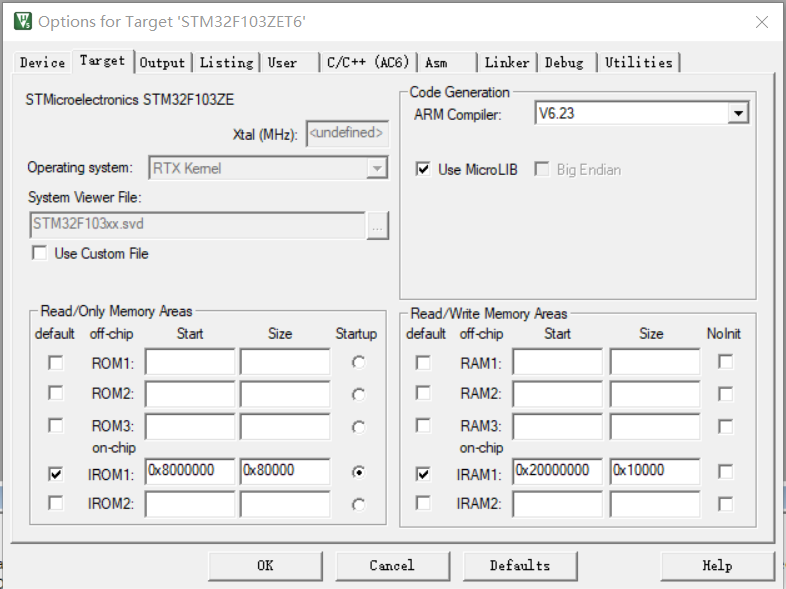The width and height of the screenshot is (786, 589).
Task: Go to the Listing tab
Action: pos(227,63)
